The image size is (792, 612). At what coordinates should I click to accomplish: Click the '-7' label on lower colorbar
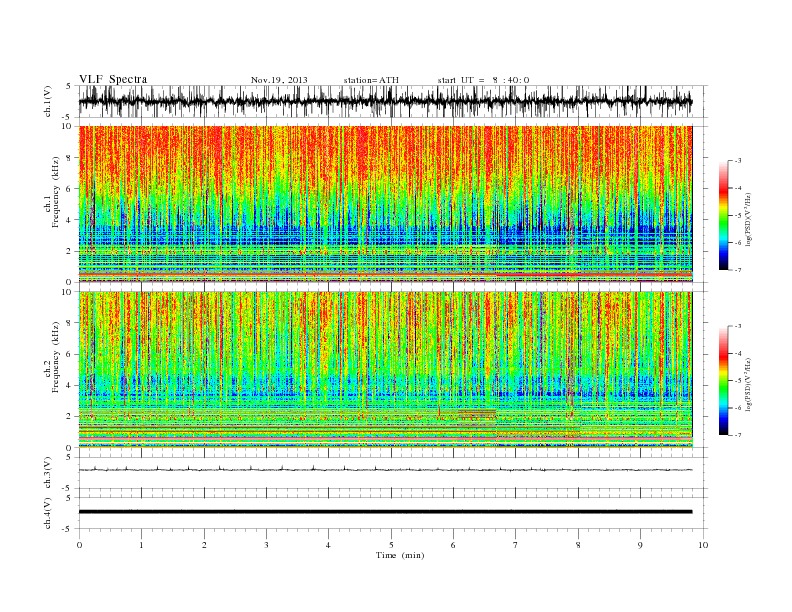coord(738,435)
